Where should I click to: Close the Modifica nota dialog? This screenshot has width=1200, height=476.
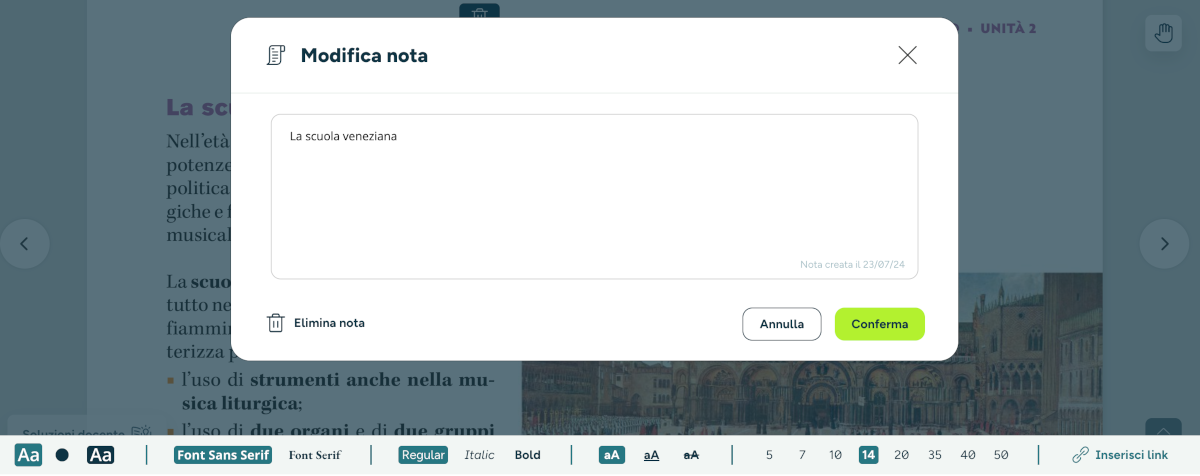907,55
